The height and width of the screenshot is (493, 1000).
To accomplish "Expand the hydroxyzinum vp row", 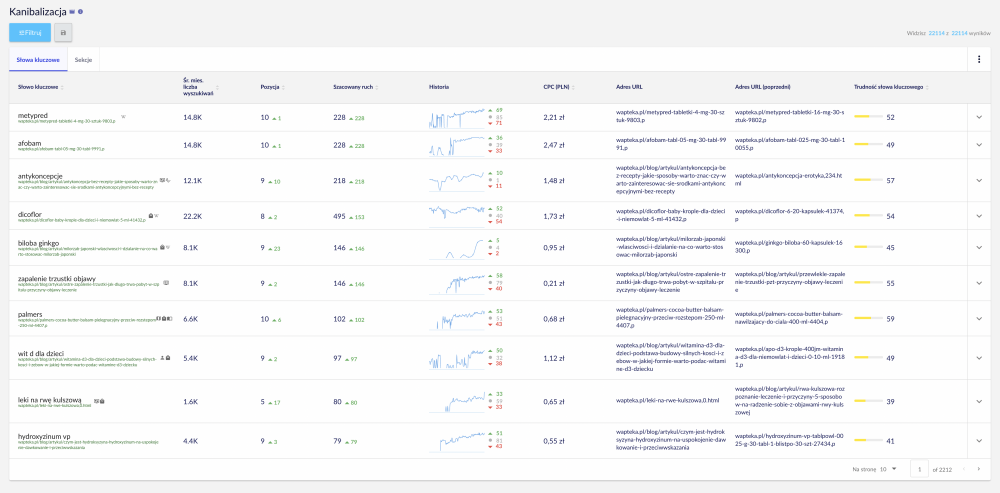I will (978, 440).
